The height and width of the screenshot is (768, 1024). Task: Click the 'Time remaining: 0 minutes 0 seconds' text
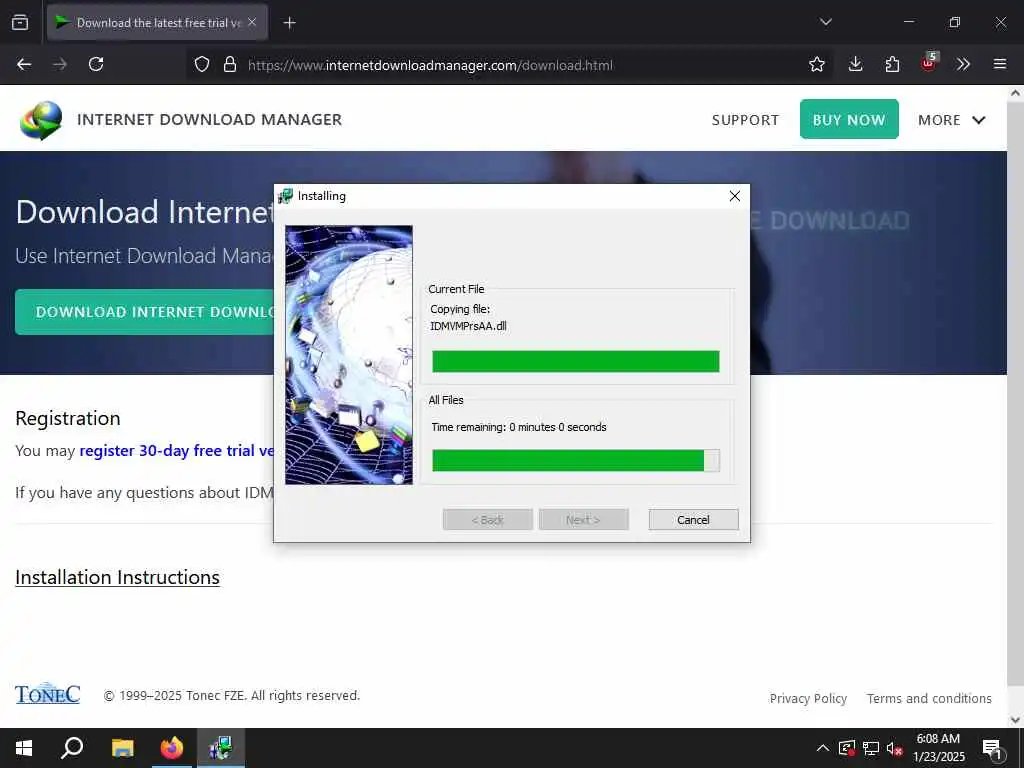coord(519,427)
